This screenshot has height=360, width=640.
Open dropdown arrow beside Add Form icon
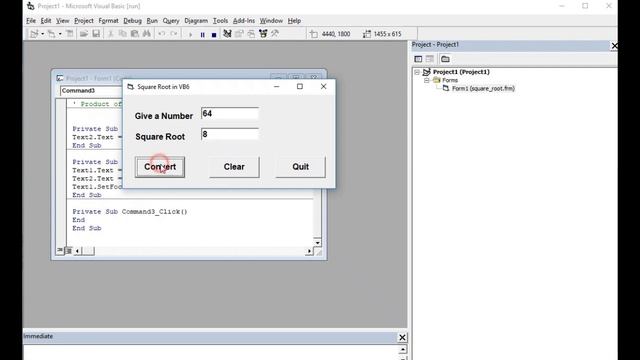60,34
